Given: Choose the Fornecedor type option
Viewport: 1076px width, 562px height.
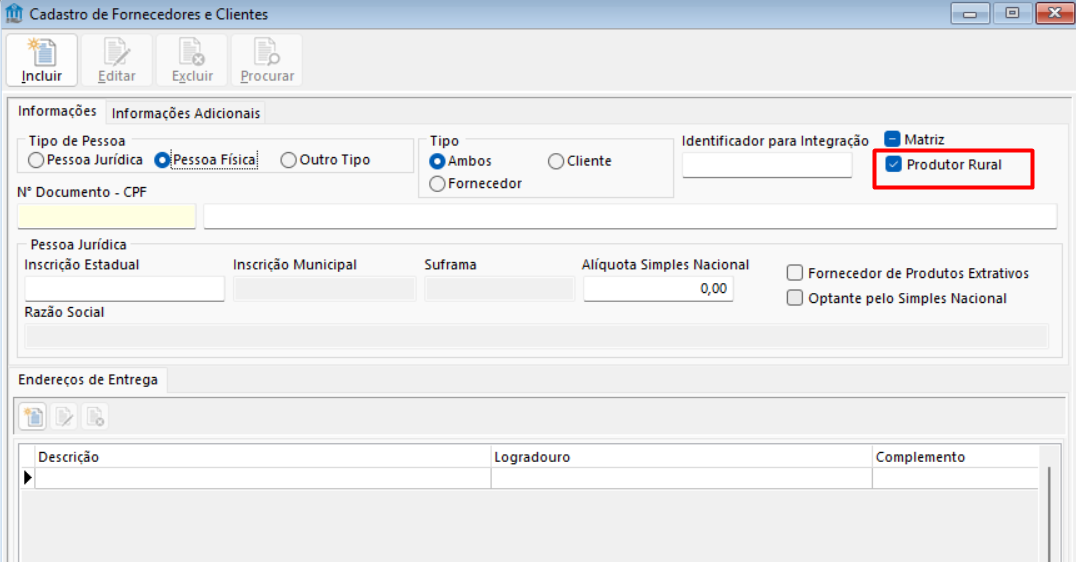Looking at the screenshot, I should [437, 184].
